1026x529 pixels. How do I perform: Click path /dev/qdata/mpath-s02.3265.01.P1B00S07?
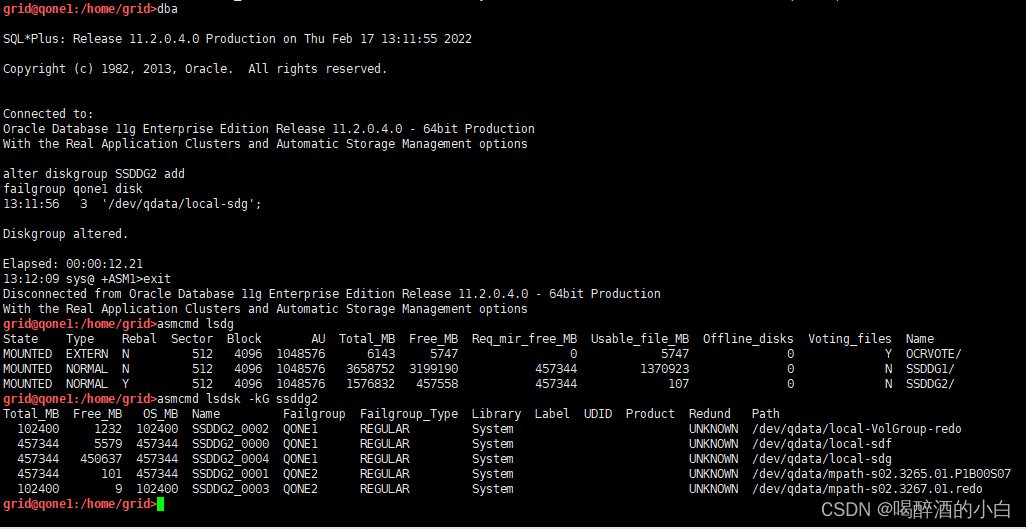point(881,474)
